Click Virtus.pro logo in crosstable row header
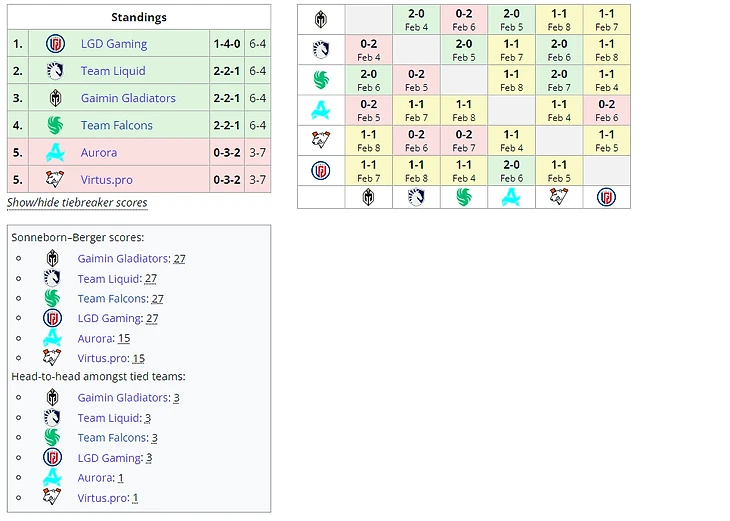Viewport: 730px width, 521px height. click(321, 140)
